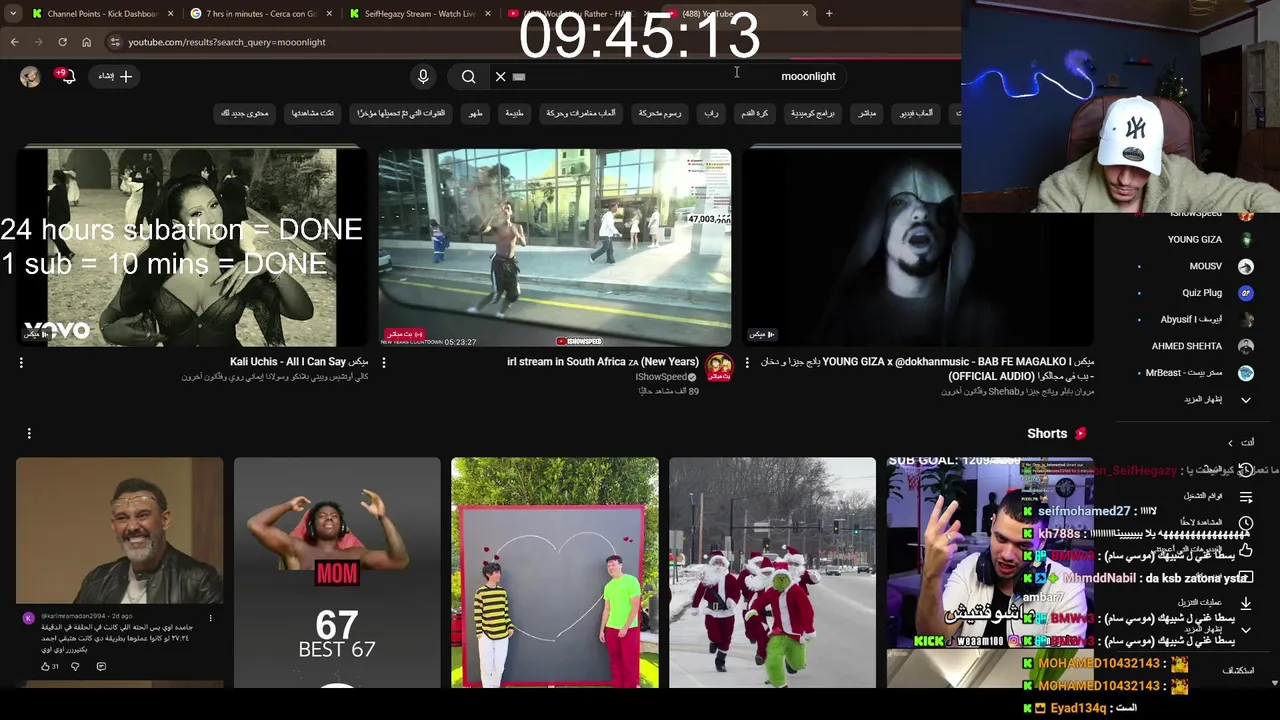Close the SeifHegazy Stream tab
The width and height of the screenshot is (1280, 720).
(488, 14)
